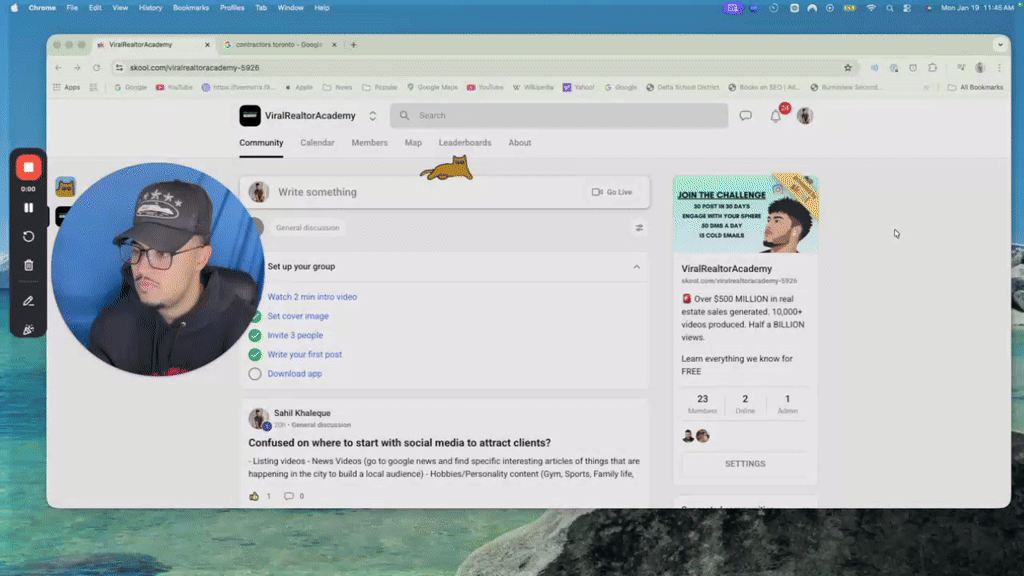Open the Bookmarks menu in the menu bar
This screenshot has height=576, width=1024.
(190, 7)
